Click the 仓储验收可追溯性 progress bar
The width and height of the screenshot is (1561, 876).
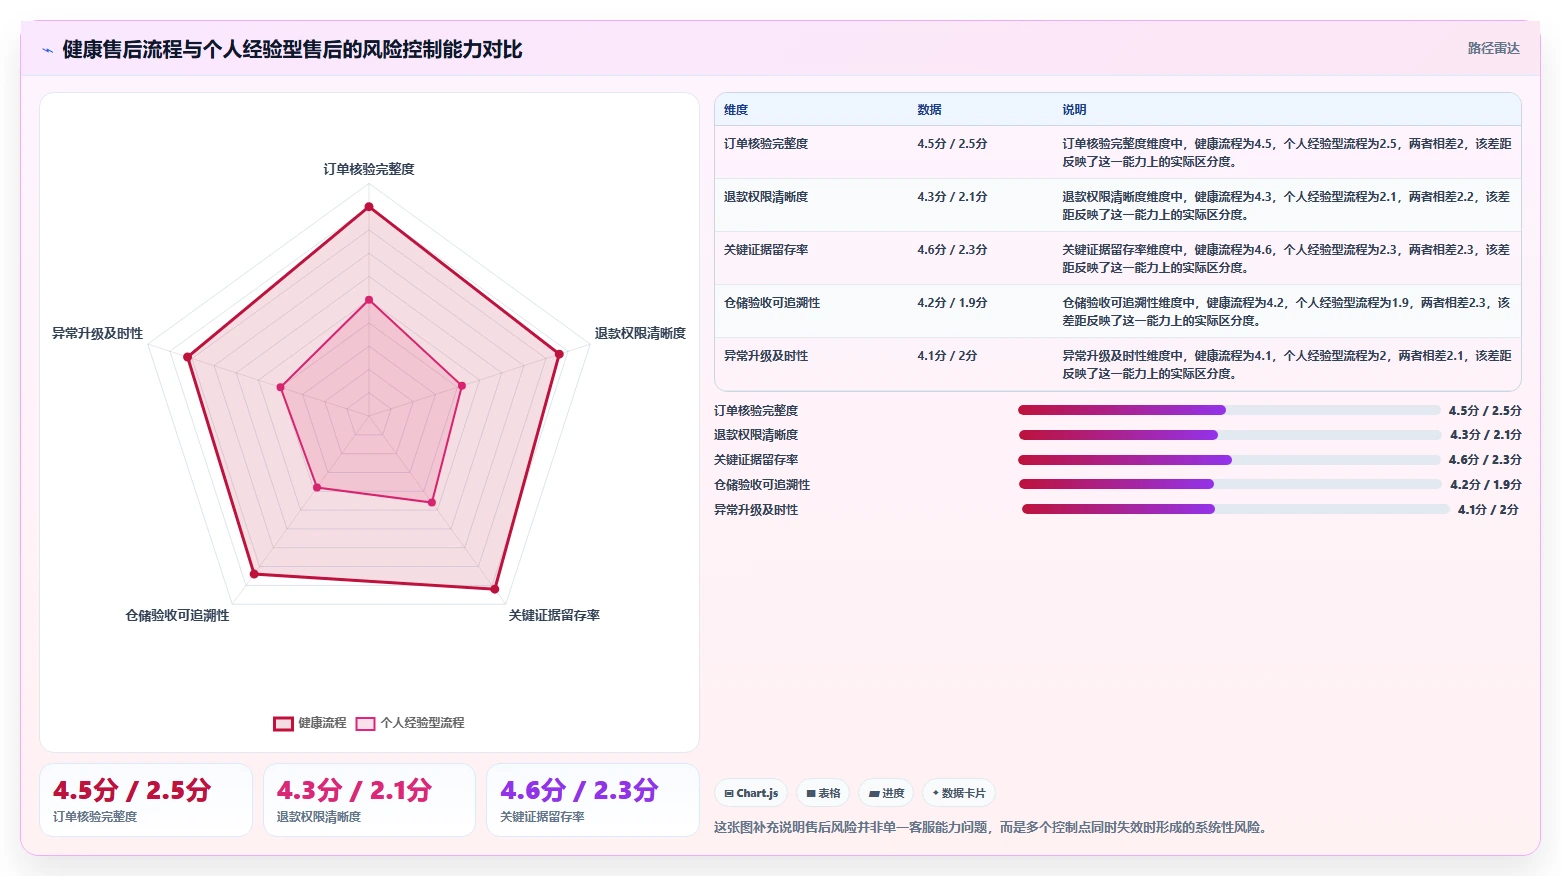pyautogui.click(x=1230, y=484)
